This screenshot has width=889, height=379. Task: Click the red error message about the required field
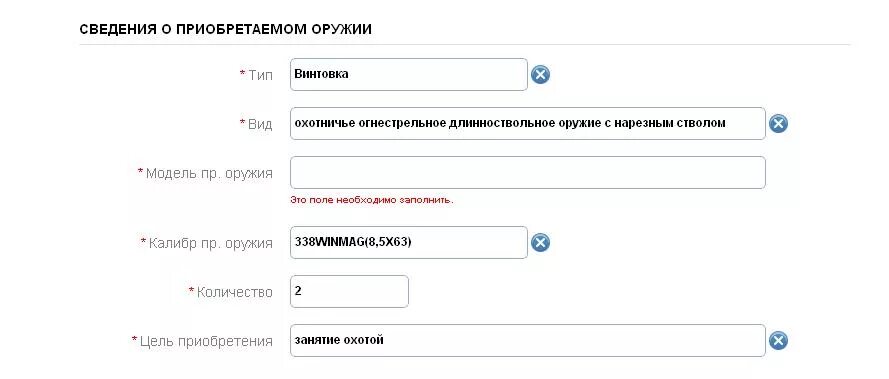pyautogui.click(x=372, y=200)
